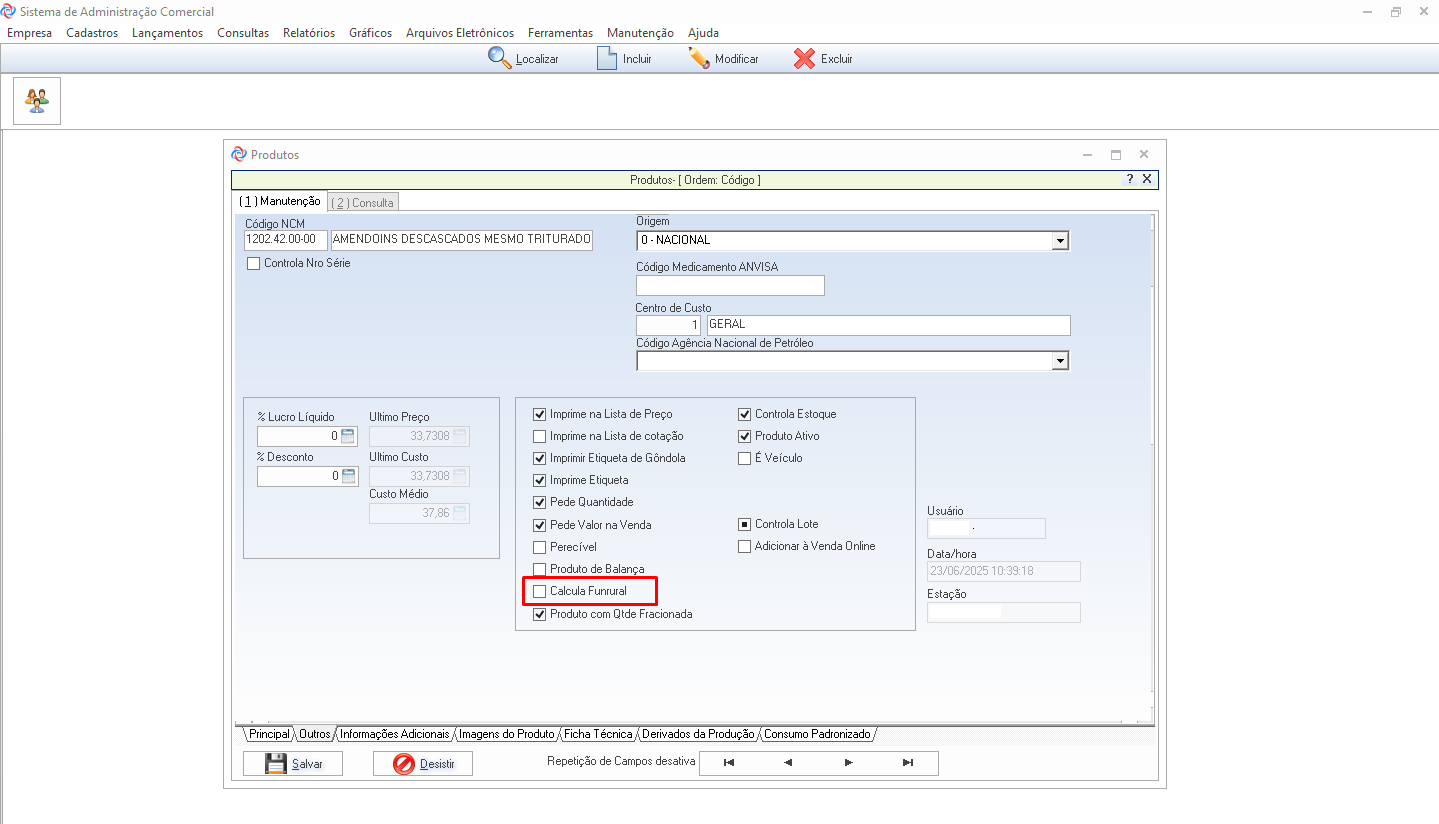Switch to the Ficha Técnica bottom tab
Screen dimensions: 1439x824
pyautogui.click(x=598, y=734)
